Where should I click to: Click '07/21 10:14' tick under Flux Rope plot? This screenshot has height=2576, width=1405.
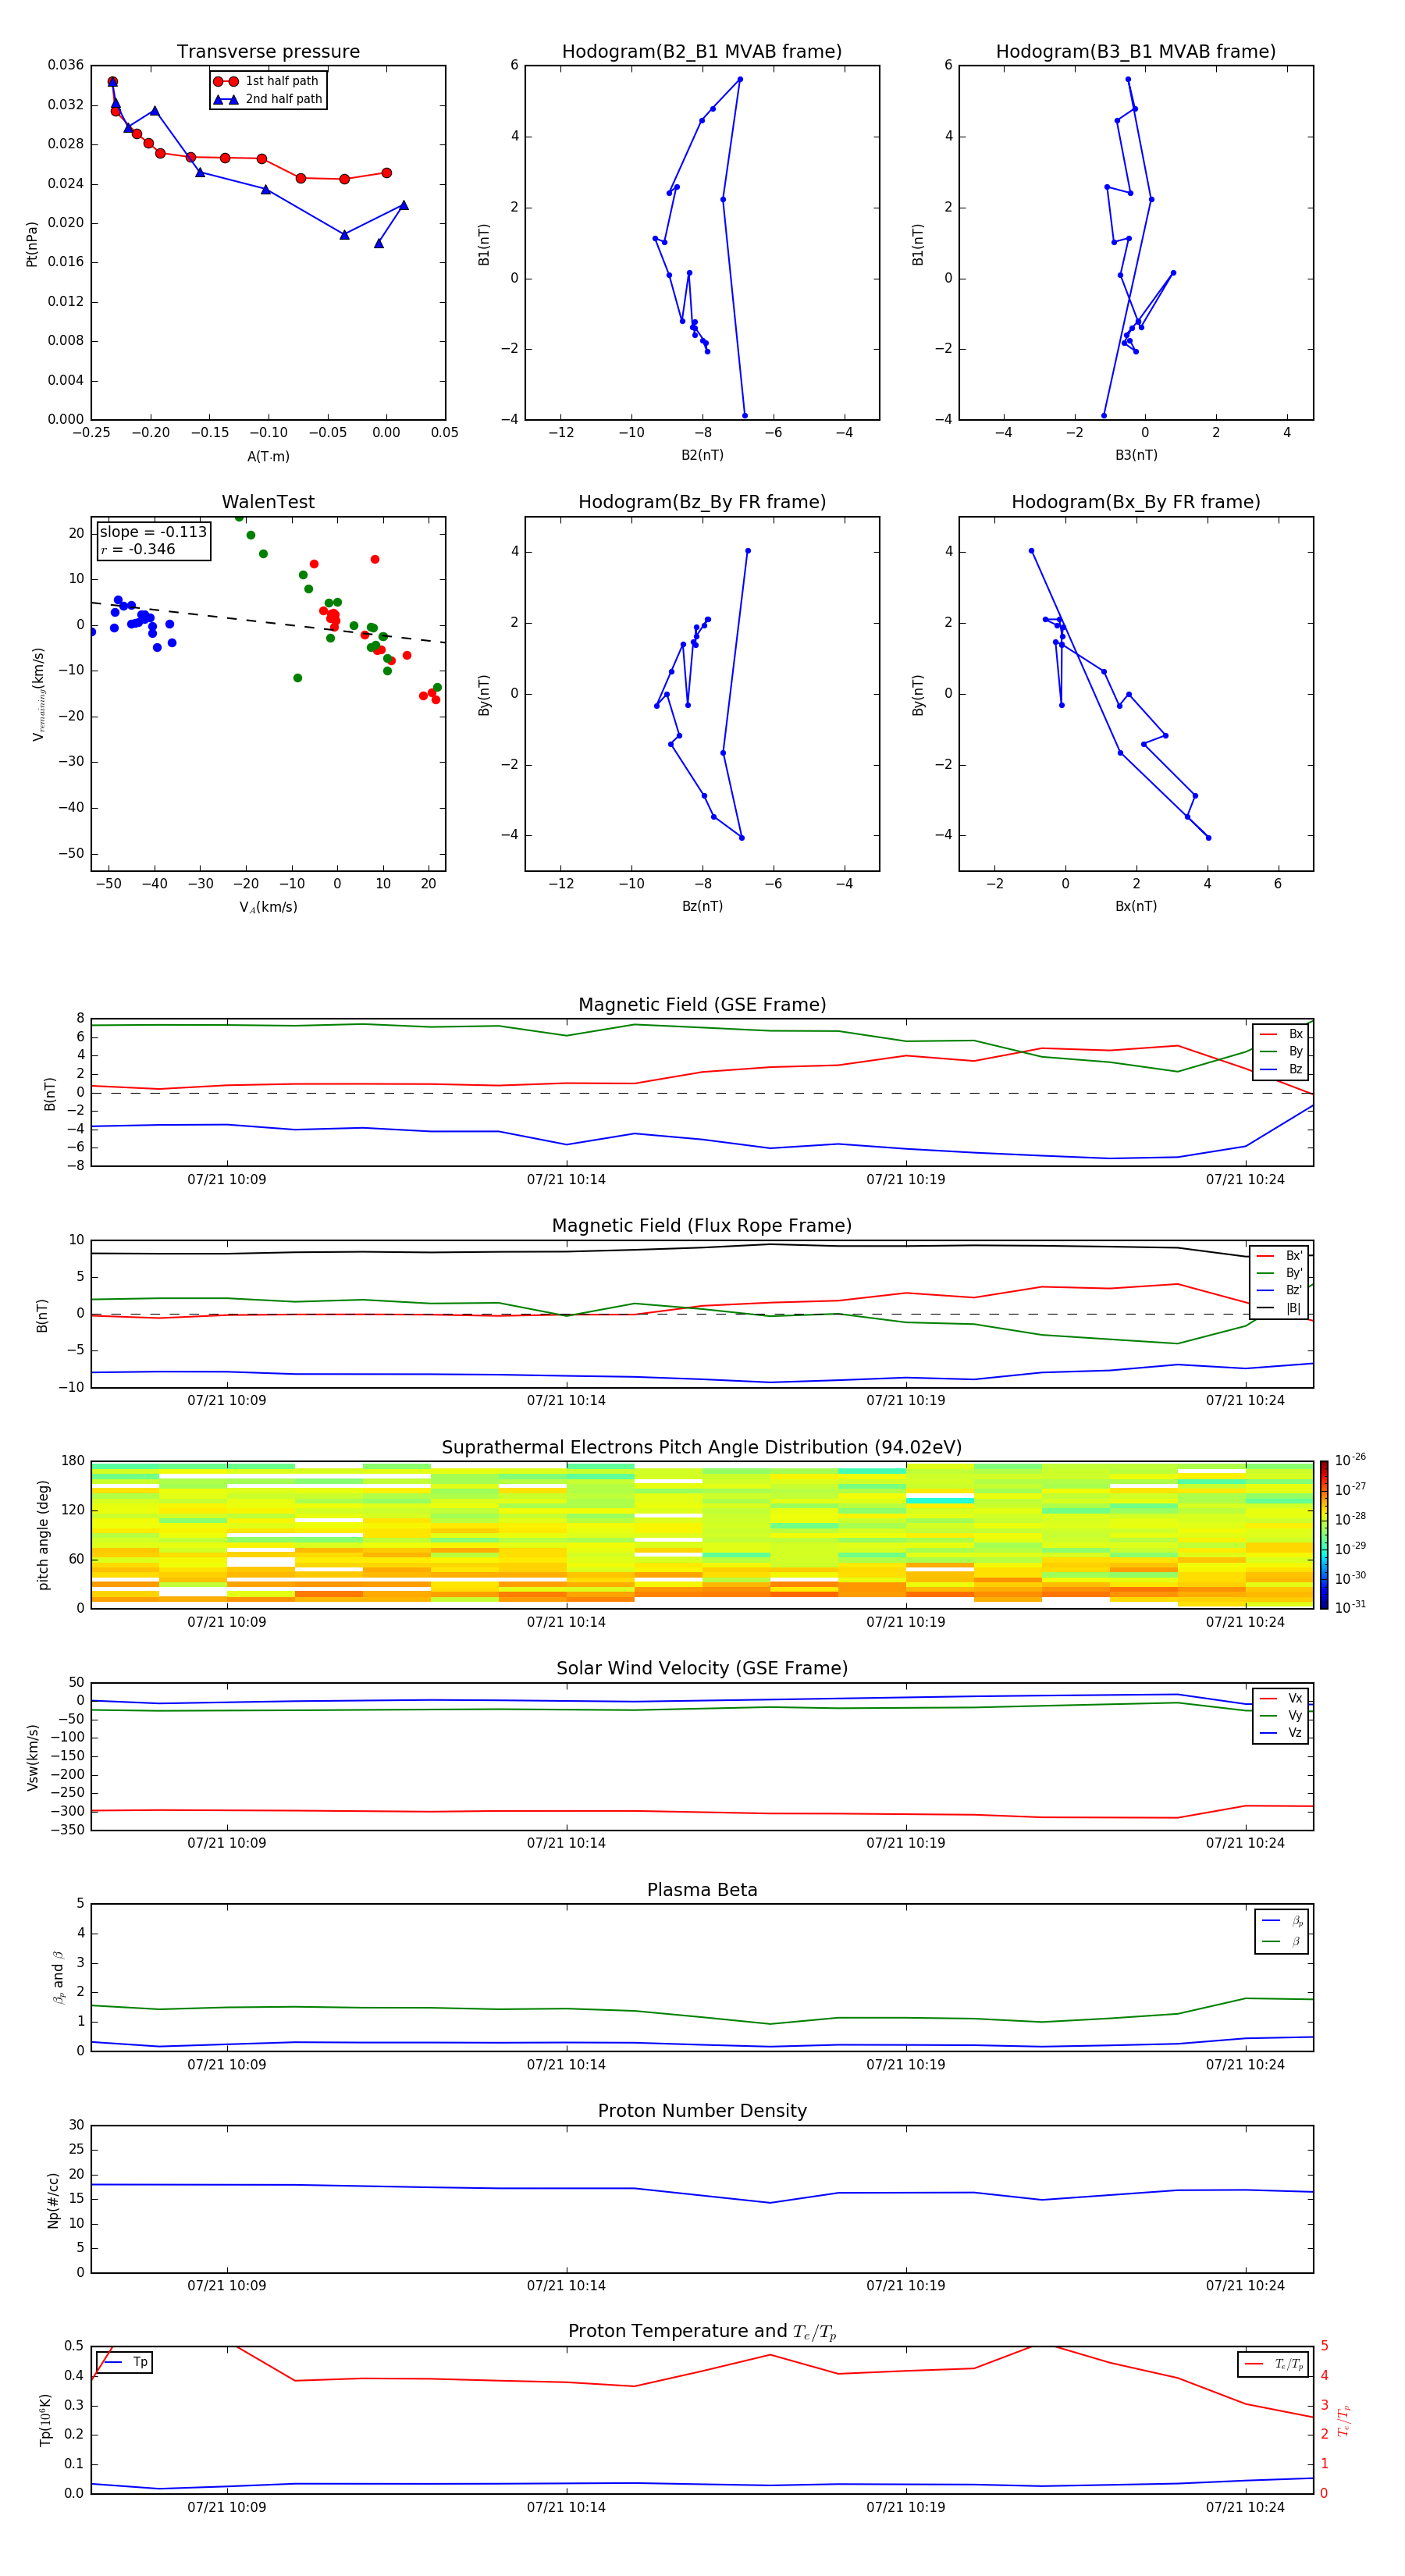tap(566, 1401)
